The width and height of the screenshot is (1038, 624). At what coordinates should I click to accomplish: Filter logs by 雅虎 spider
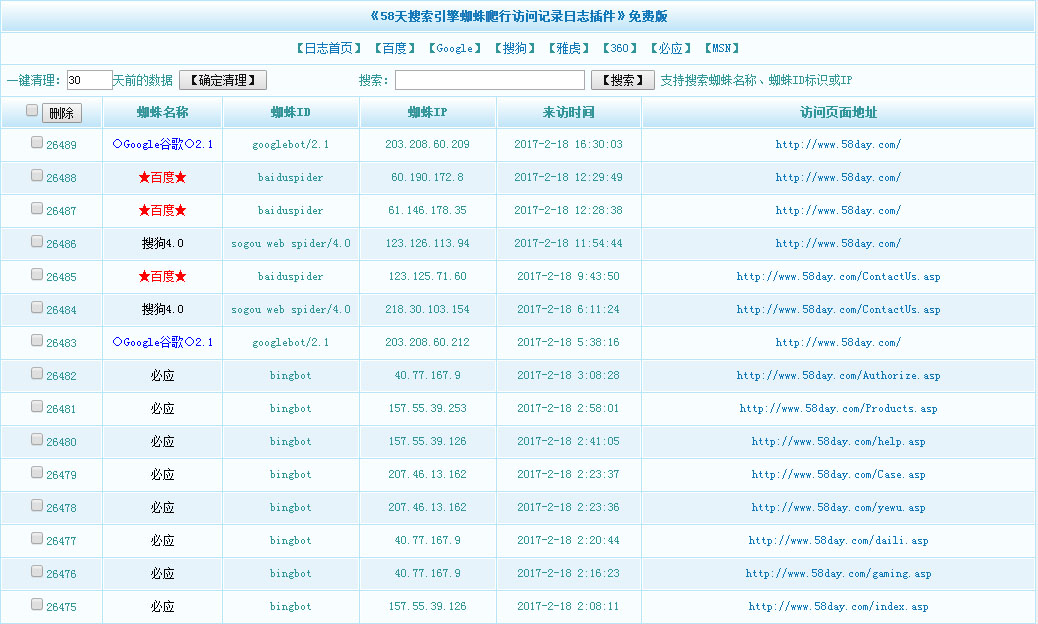(x=569, y=48)
